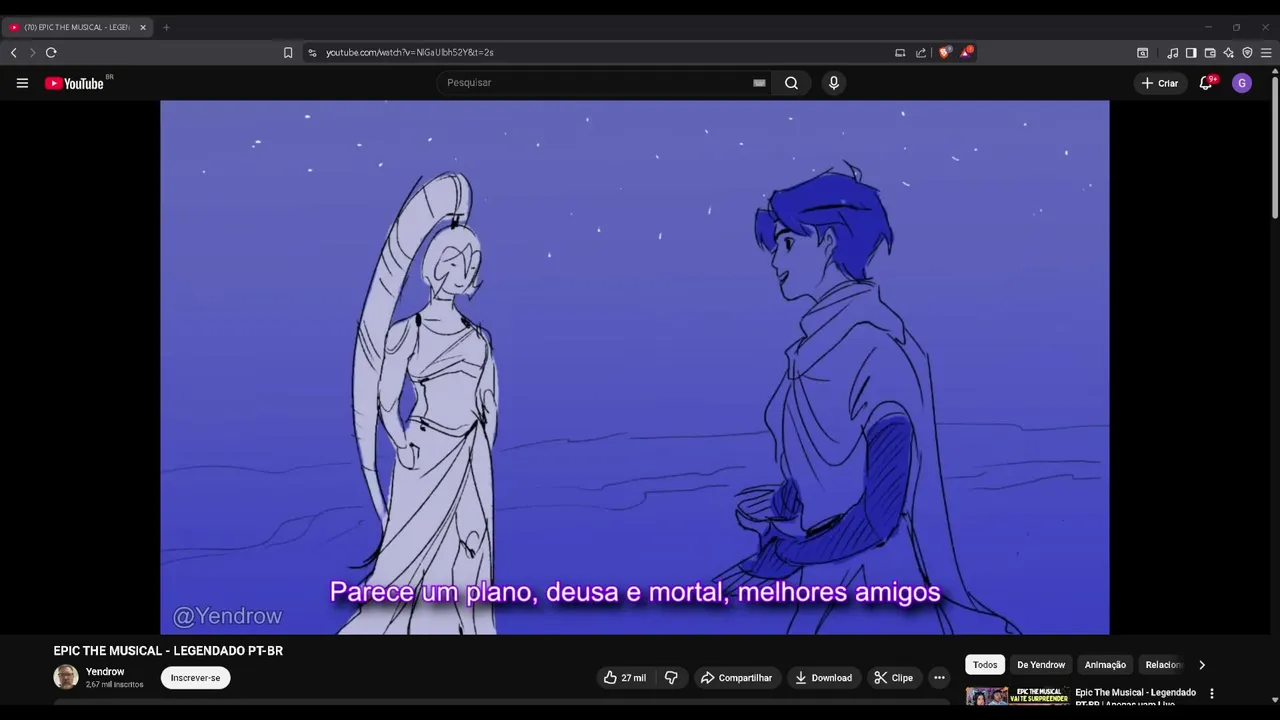Dislike the video with thumbs down
This screenshot has height=720, width=1280.
[x=672, y=678]
